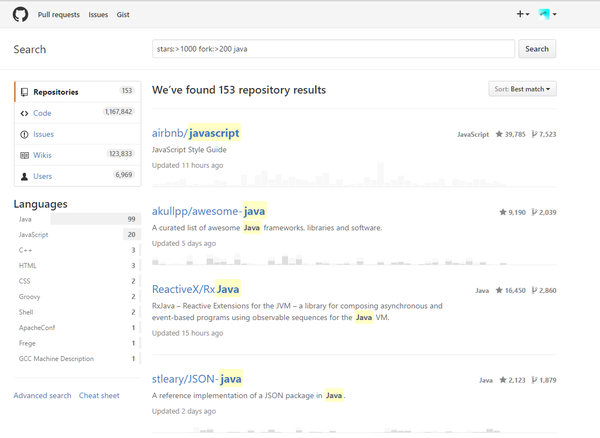Image resolution: width=600 pixels, height=438 pixels.
Task: Click fork icon for stleary/JSON-java
Action: coord(534,380)
